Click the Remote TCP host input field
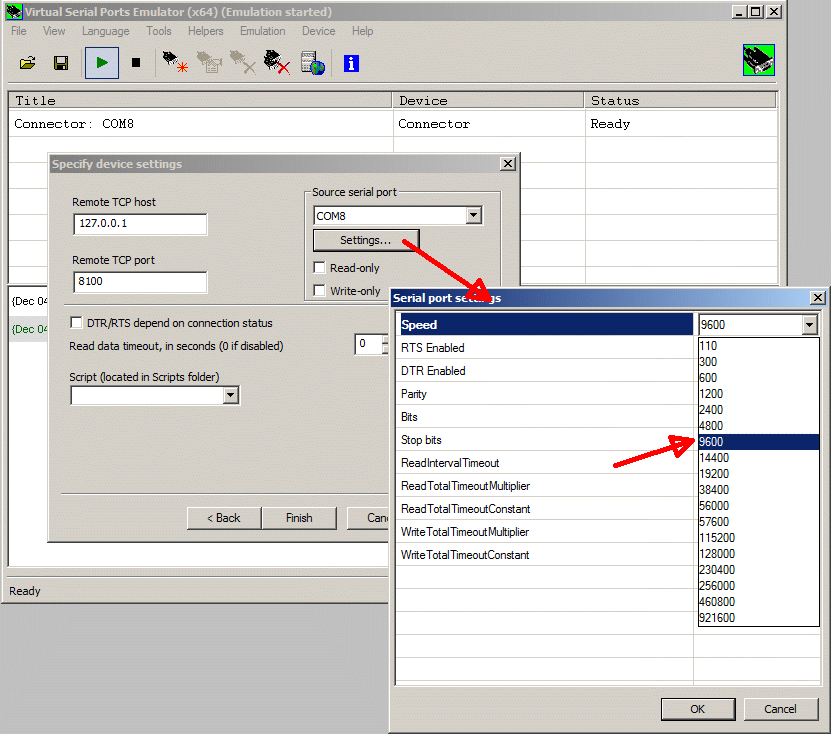The image size is (831, 734). (139, 224)
